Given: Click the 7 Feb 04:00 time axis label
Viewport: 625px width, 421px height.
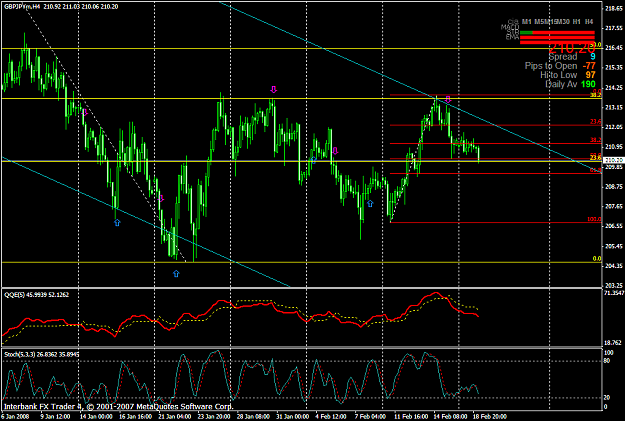Looking at the screenshot, I should tap(370, 417).
